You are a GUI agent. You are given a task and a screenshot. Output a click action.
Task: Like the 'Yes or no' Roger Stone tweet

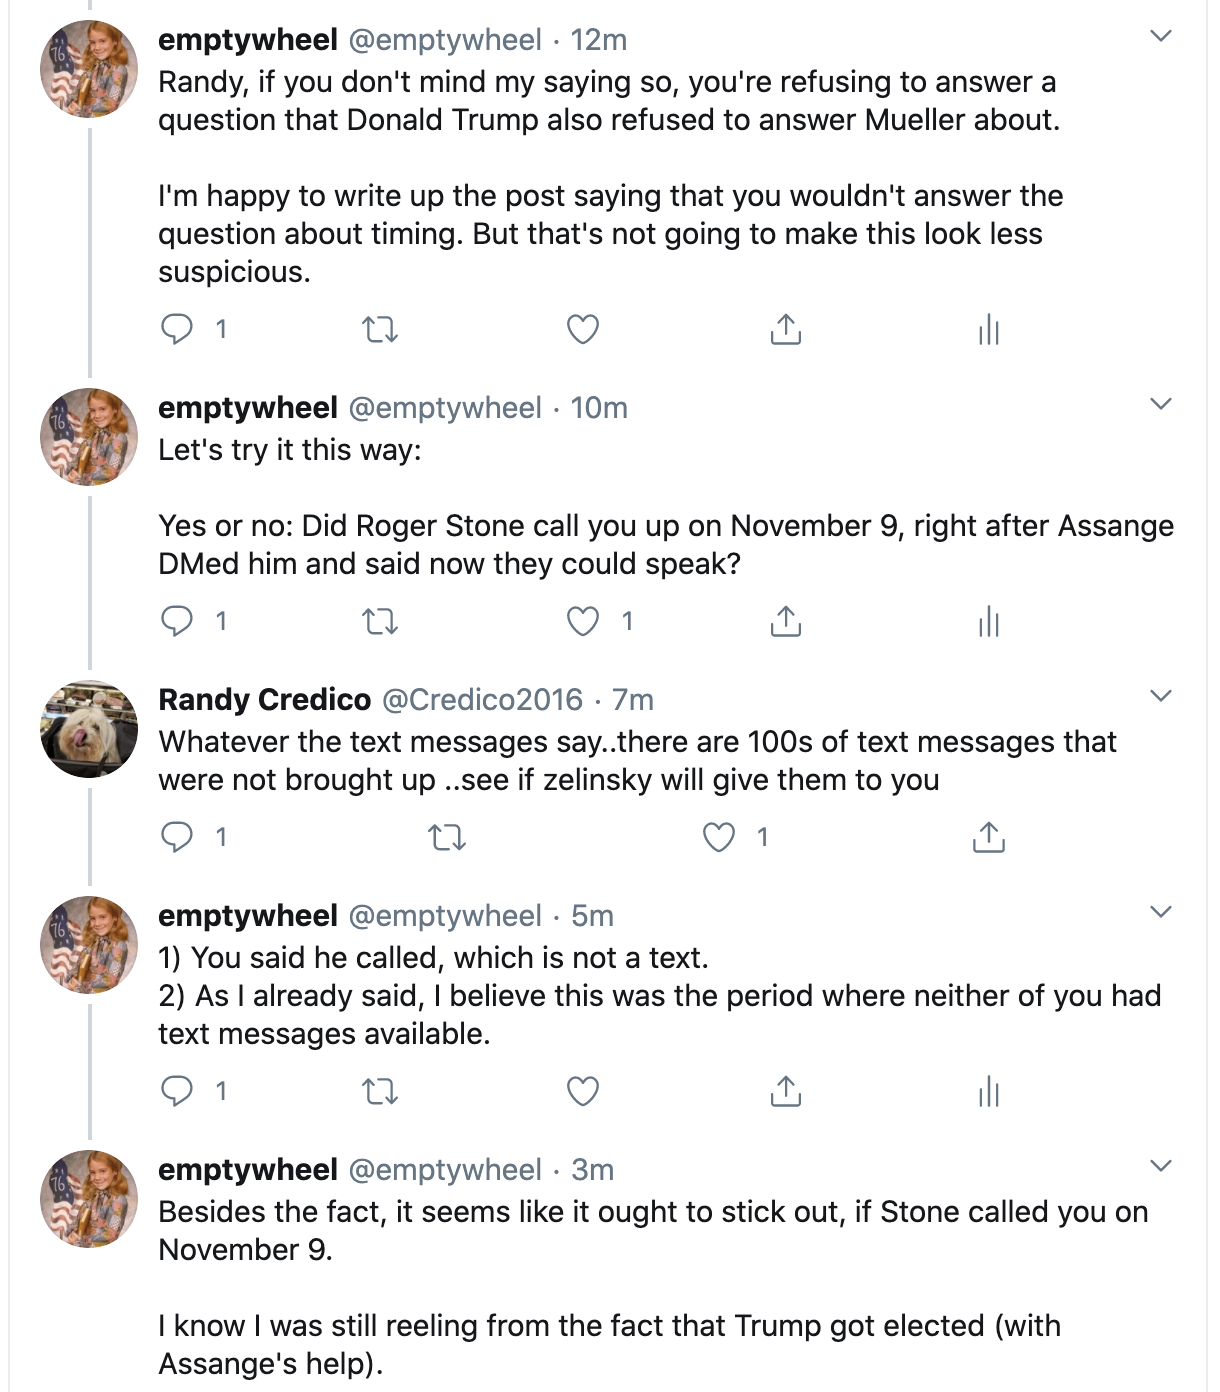point(583,622)
